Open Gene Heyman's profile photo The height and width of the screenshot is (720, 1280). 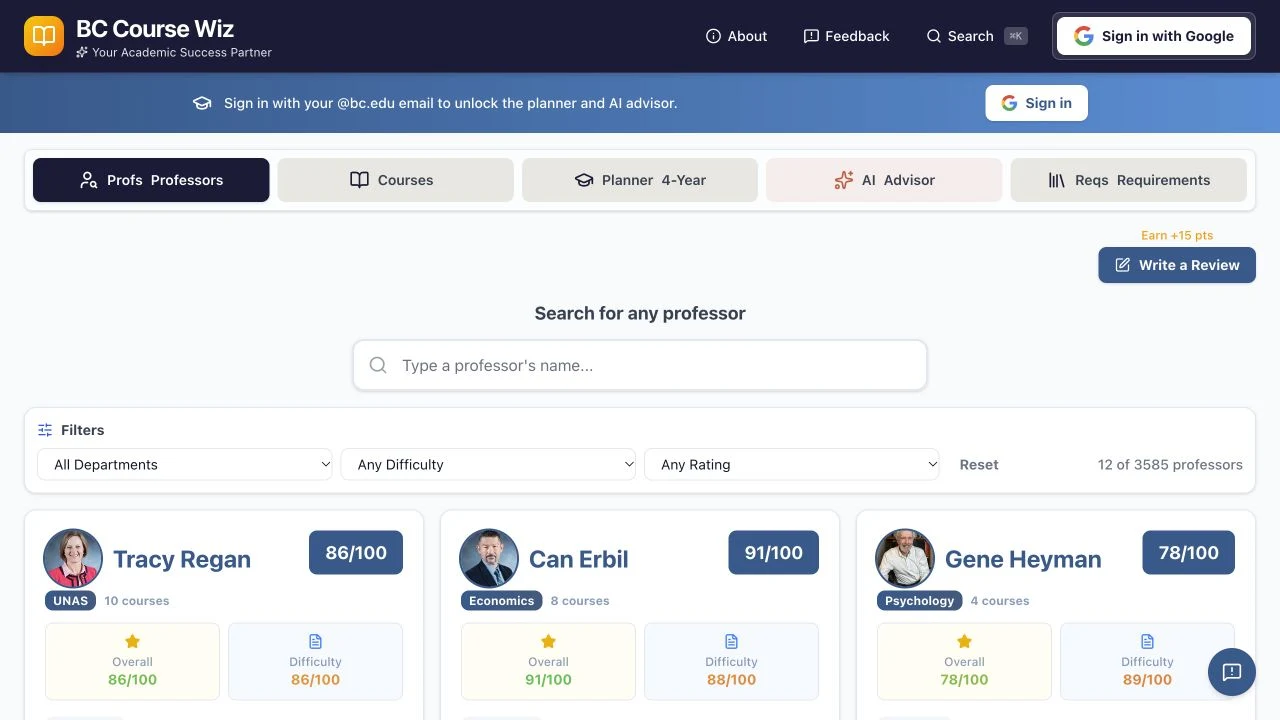(905, 558)
